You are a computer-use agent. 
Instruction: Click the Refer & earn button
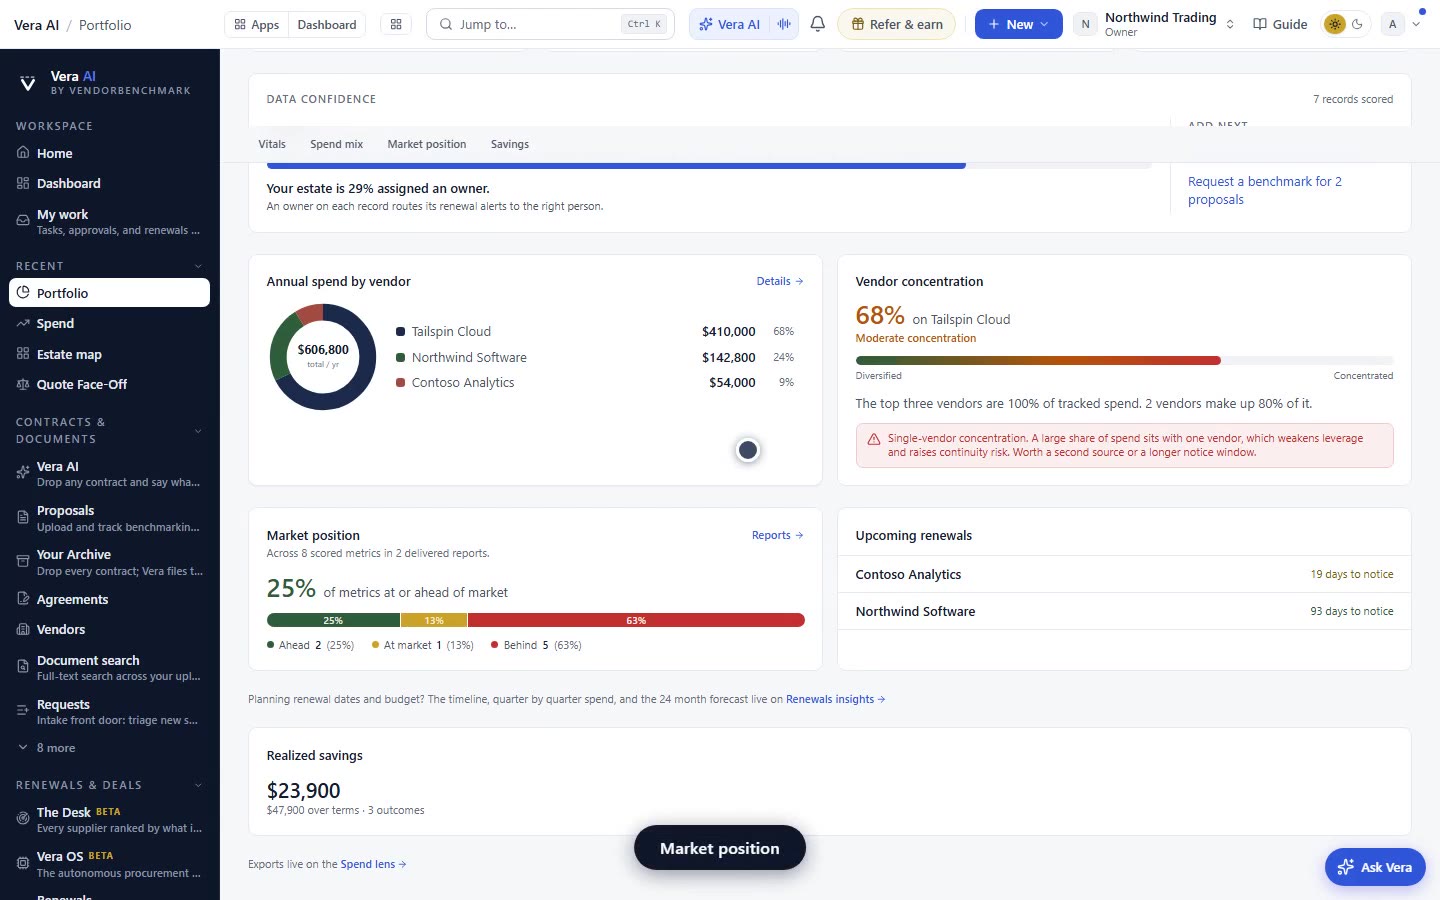coord(897,24)
